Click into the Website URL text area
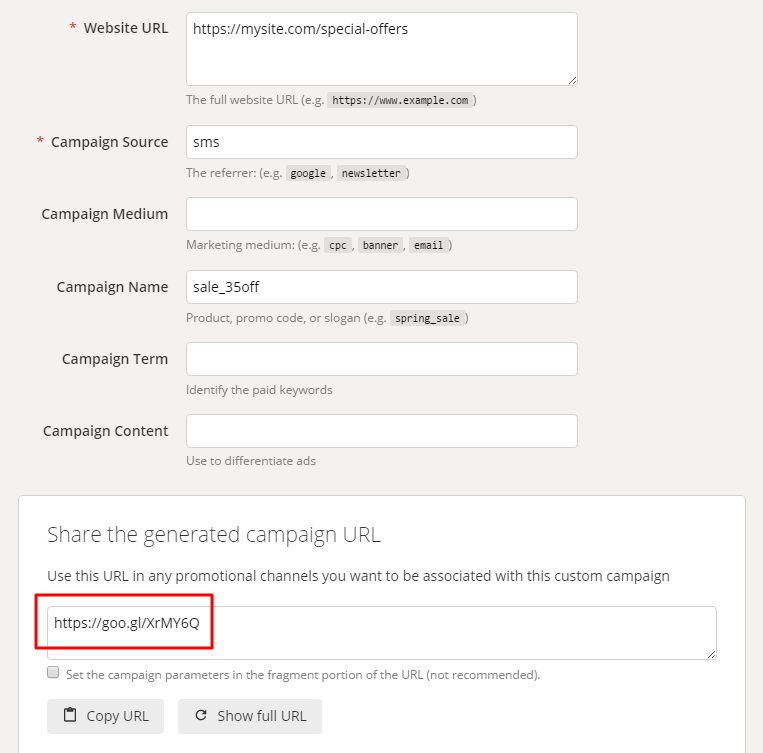Image resolution: width=763 pixels, height=753 pixels. 381,49
